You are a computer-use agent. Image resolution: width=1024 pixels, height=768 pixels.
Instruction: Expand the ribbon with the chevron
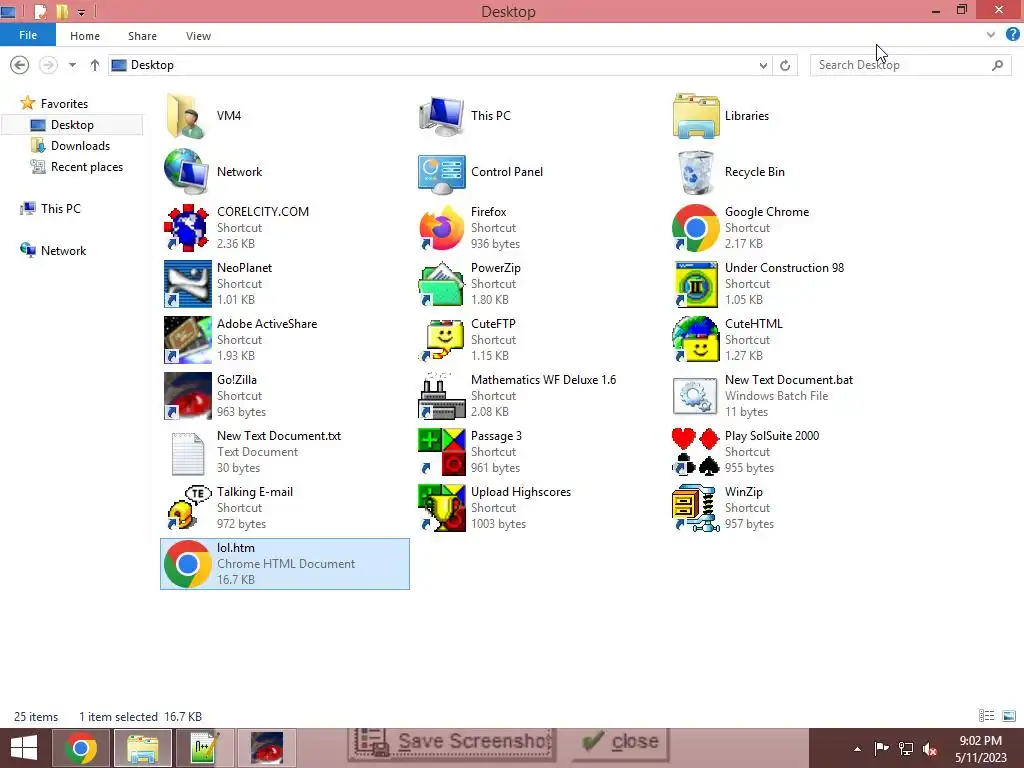click(x=991, y=35)
